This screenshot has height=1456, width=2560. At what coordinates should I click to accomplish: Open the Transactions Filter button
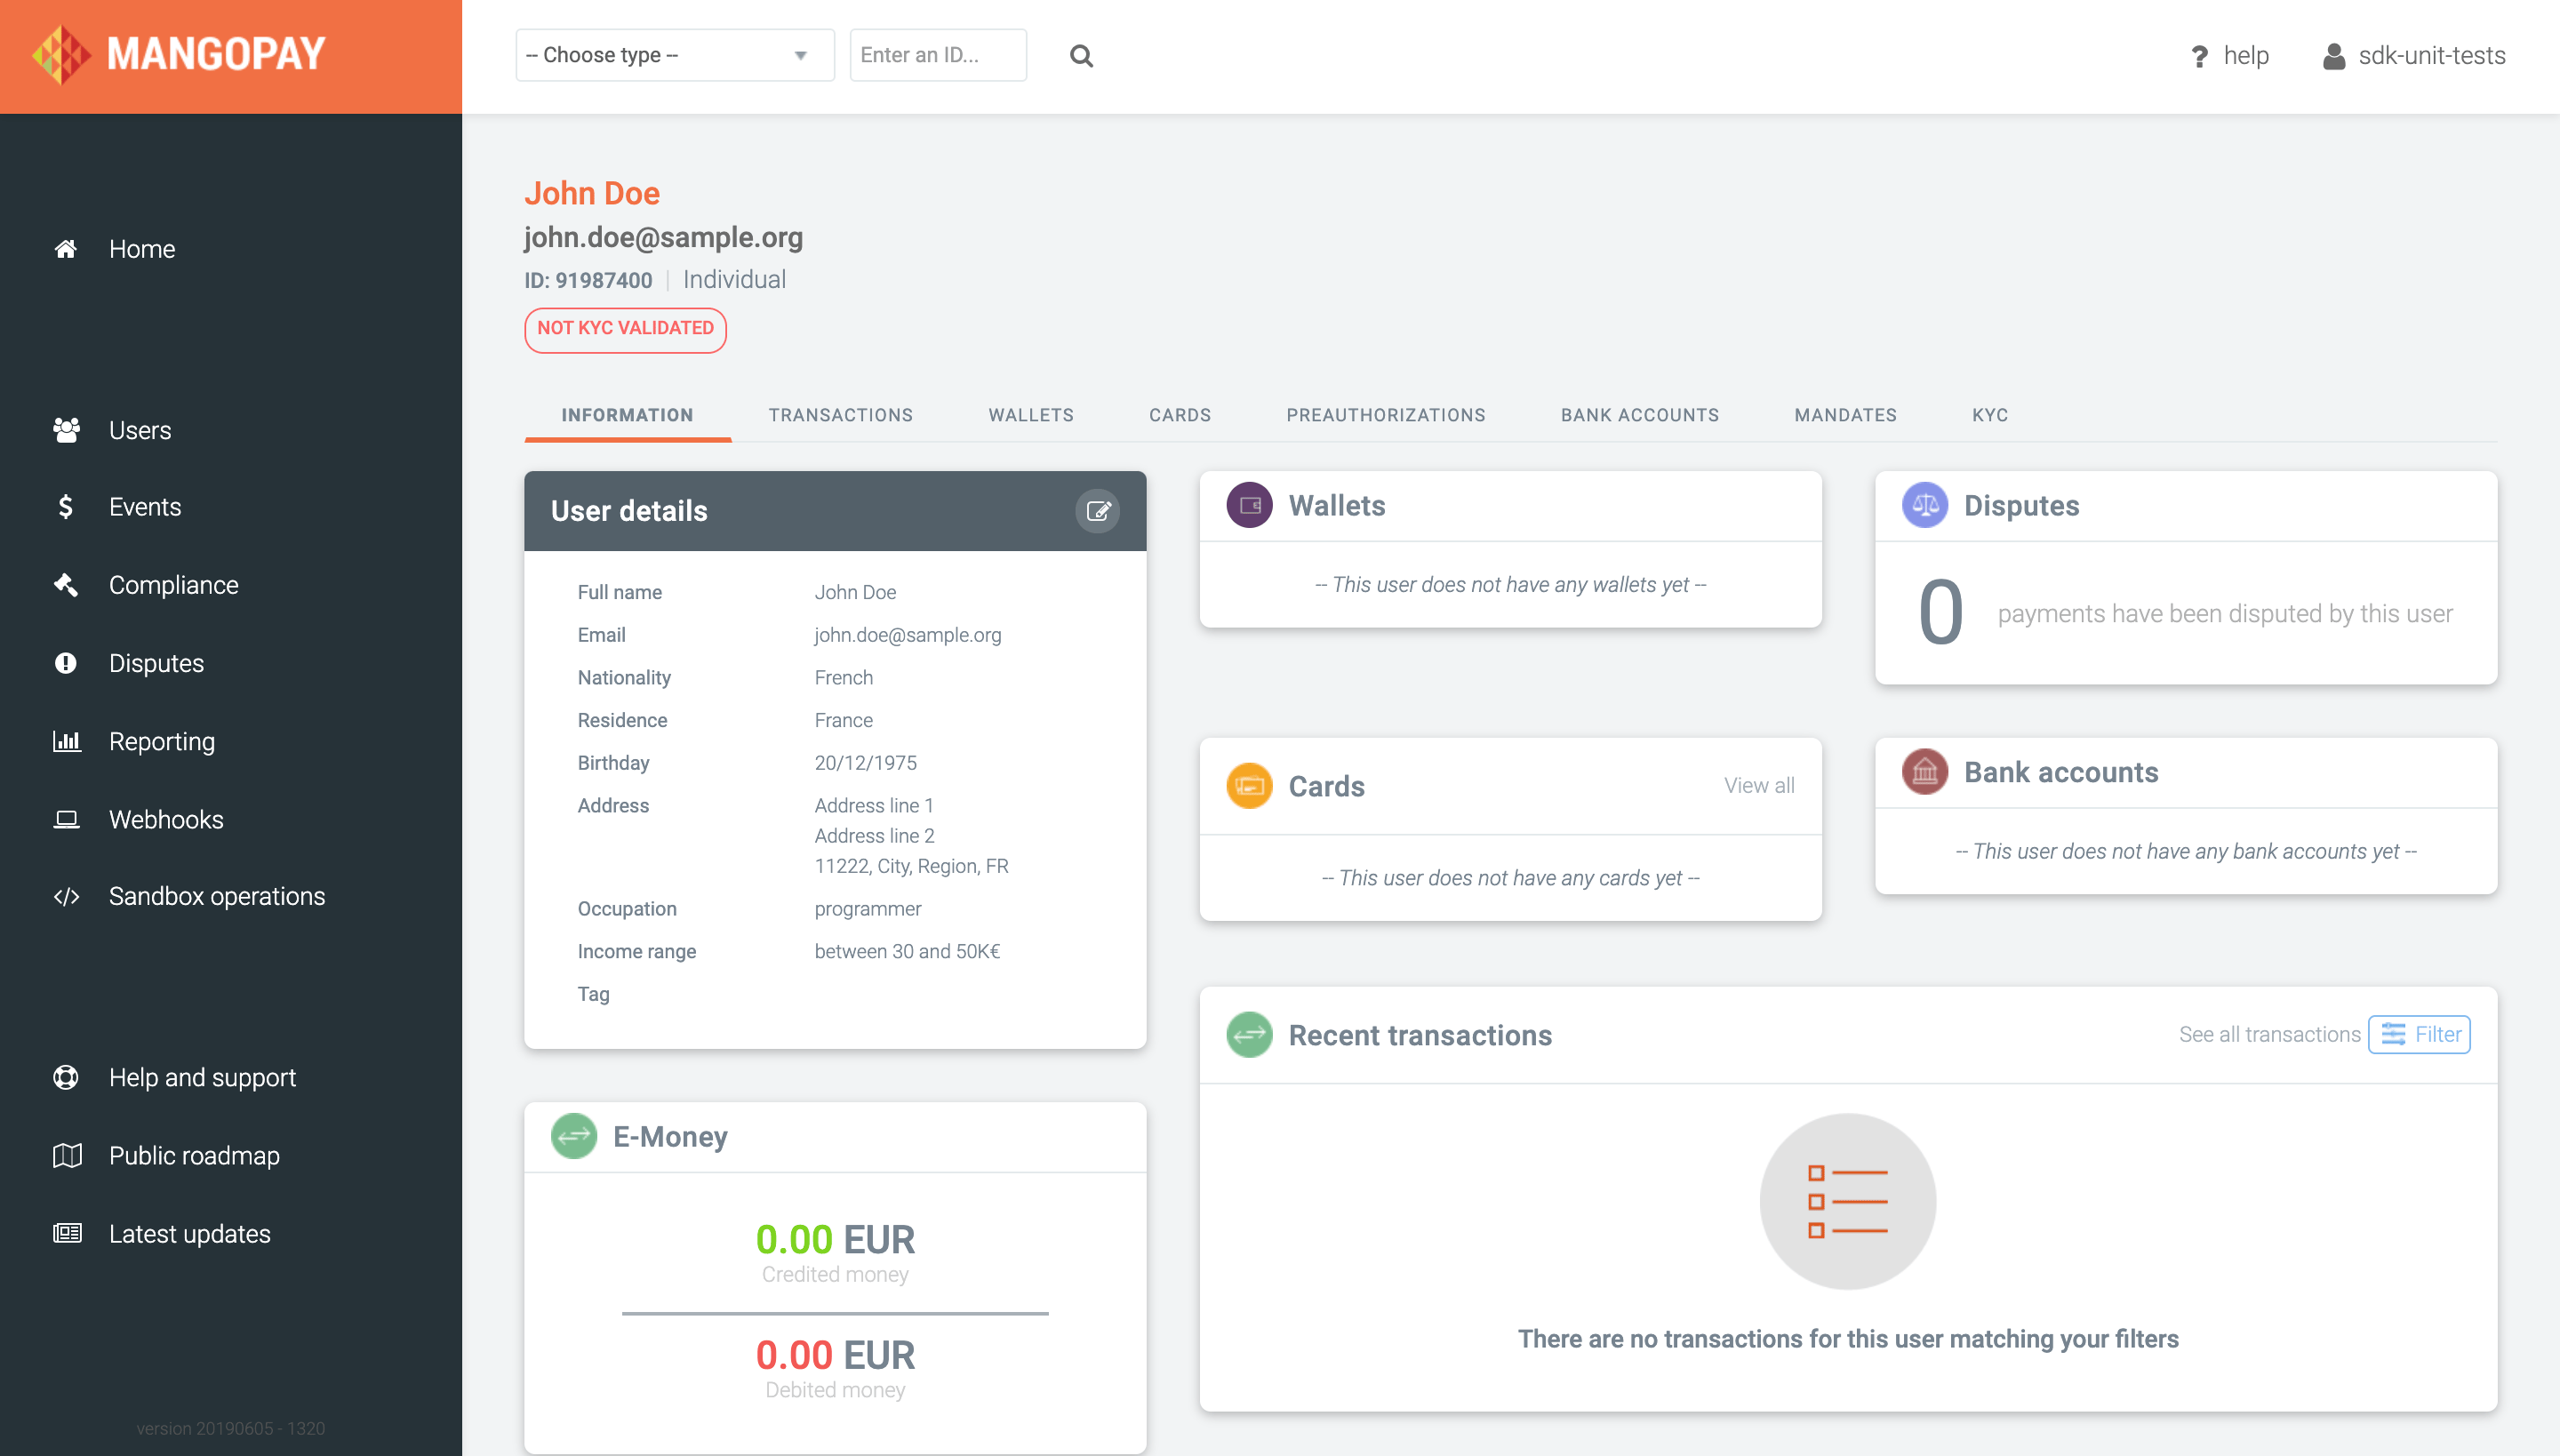(x=2420, y=1035)
